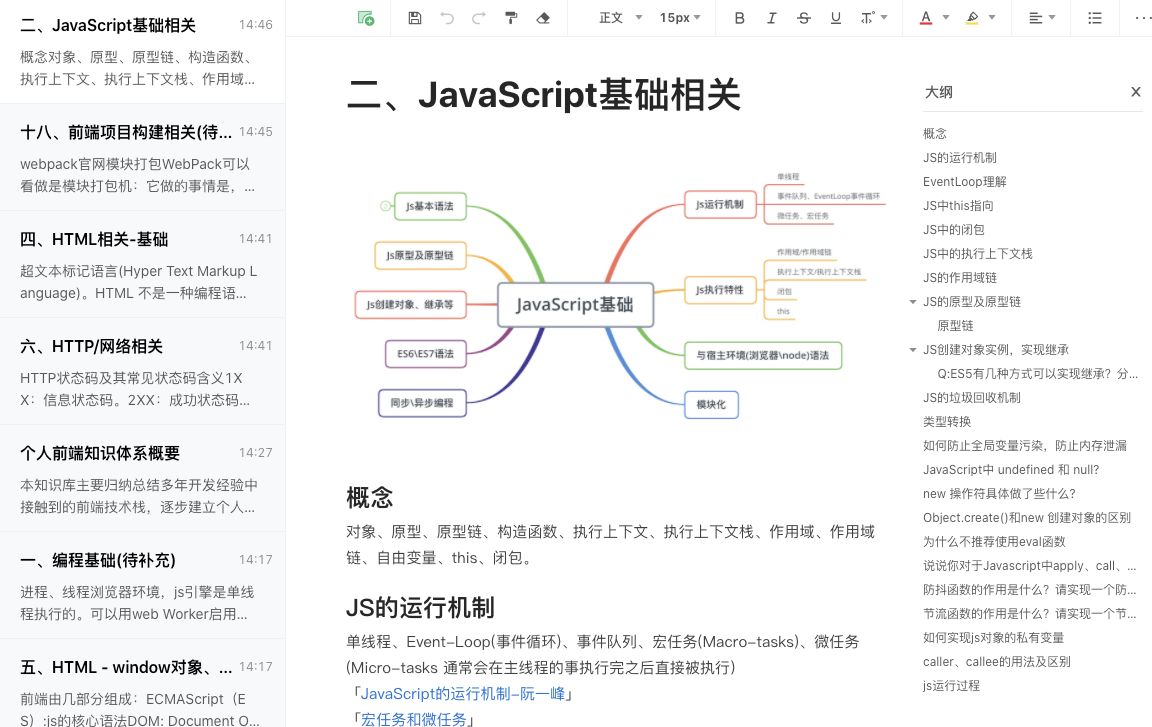Jump to 节流函数的作用是什么 outline entry
Screen dimensions: 1152x727
coord(1029,614)
